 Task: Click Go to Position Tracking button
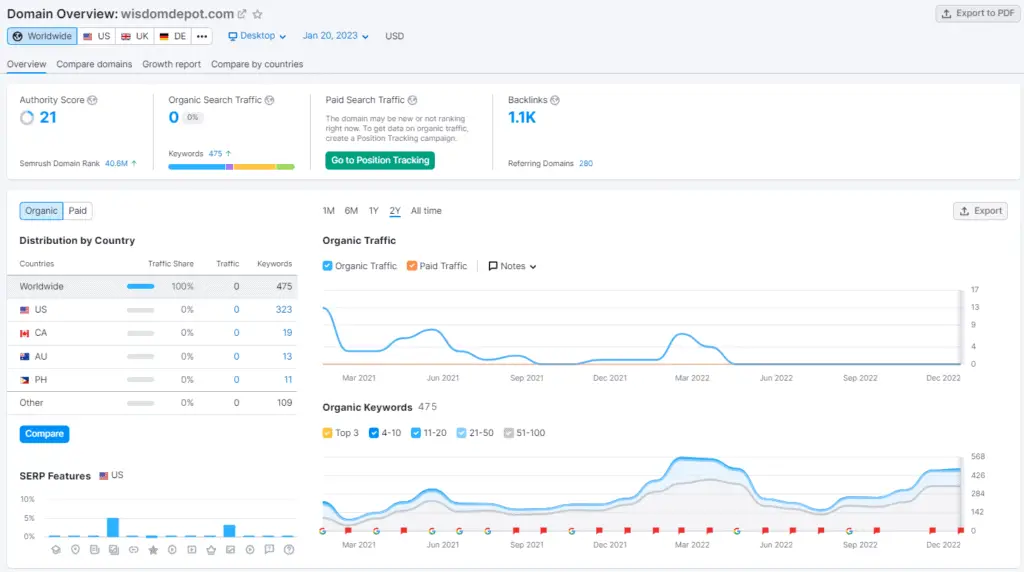click(x=380, y=160)
